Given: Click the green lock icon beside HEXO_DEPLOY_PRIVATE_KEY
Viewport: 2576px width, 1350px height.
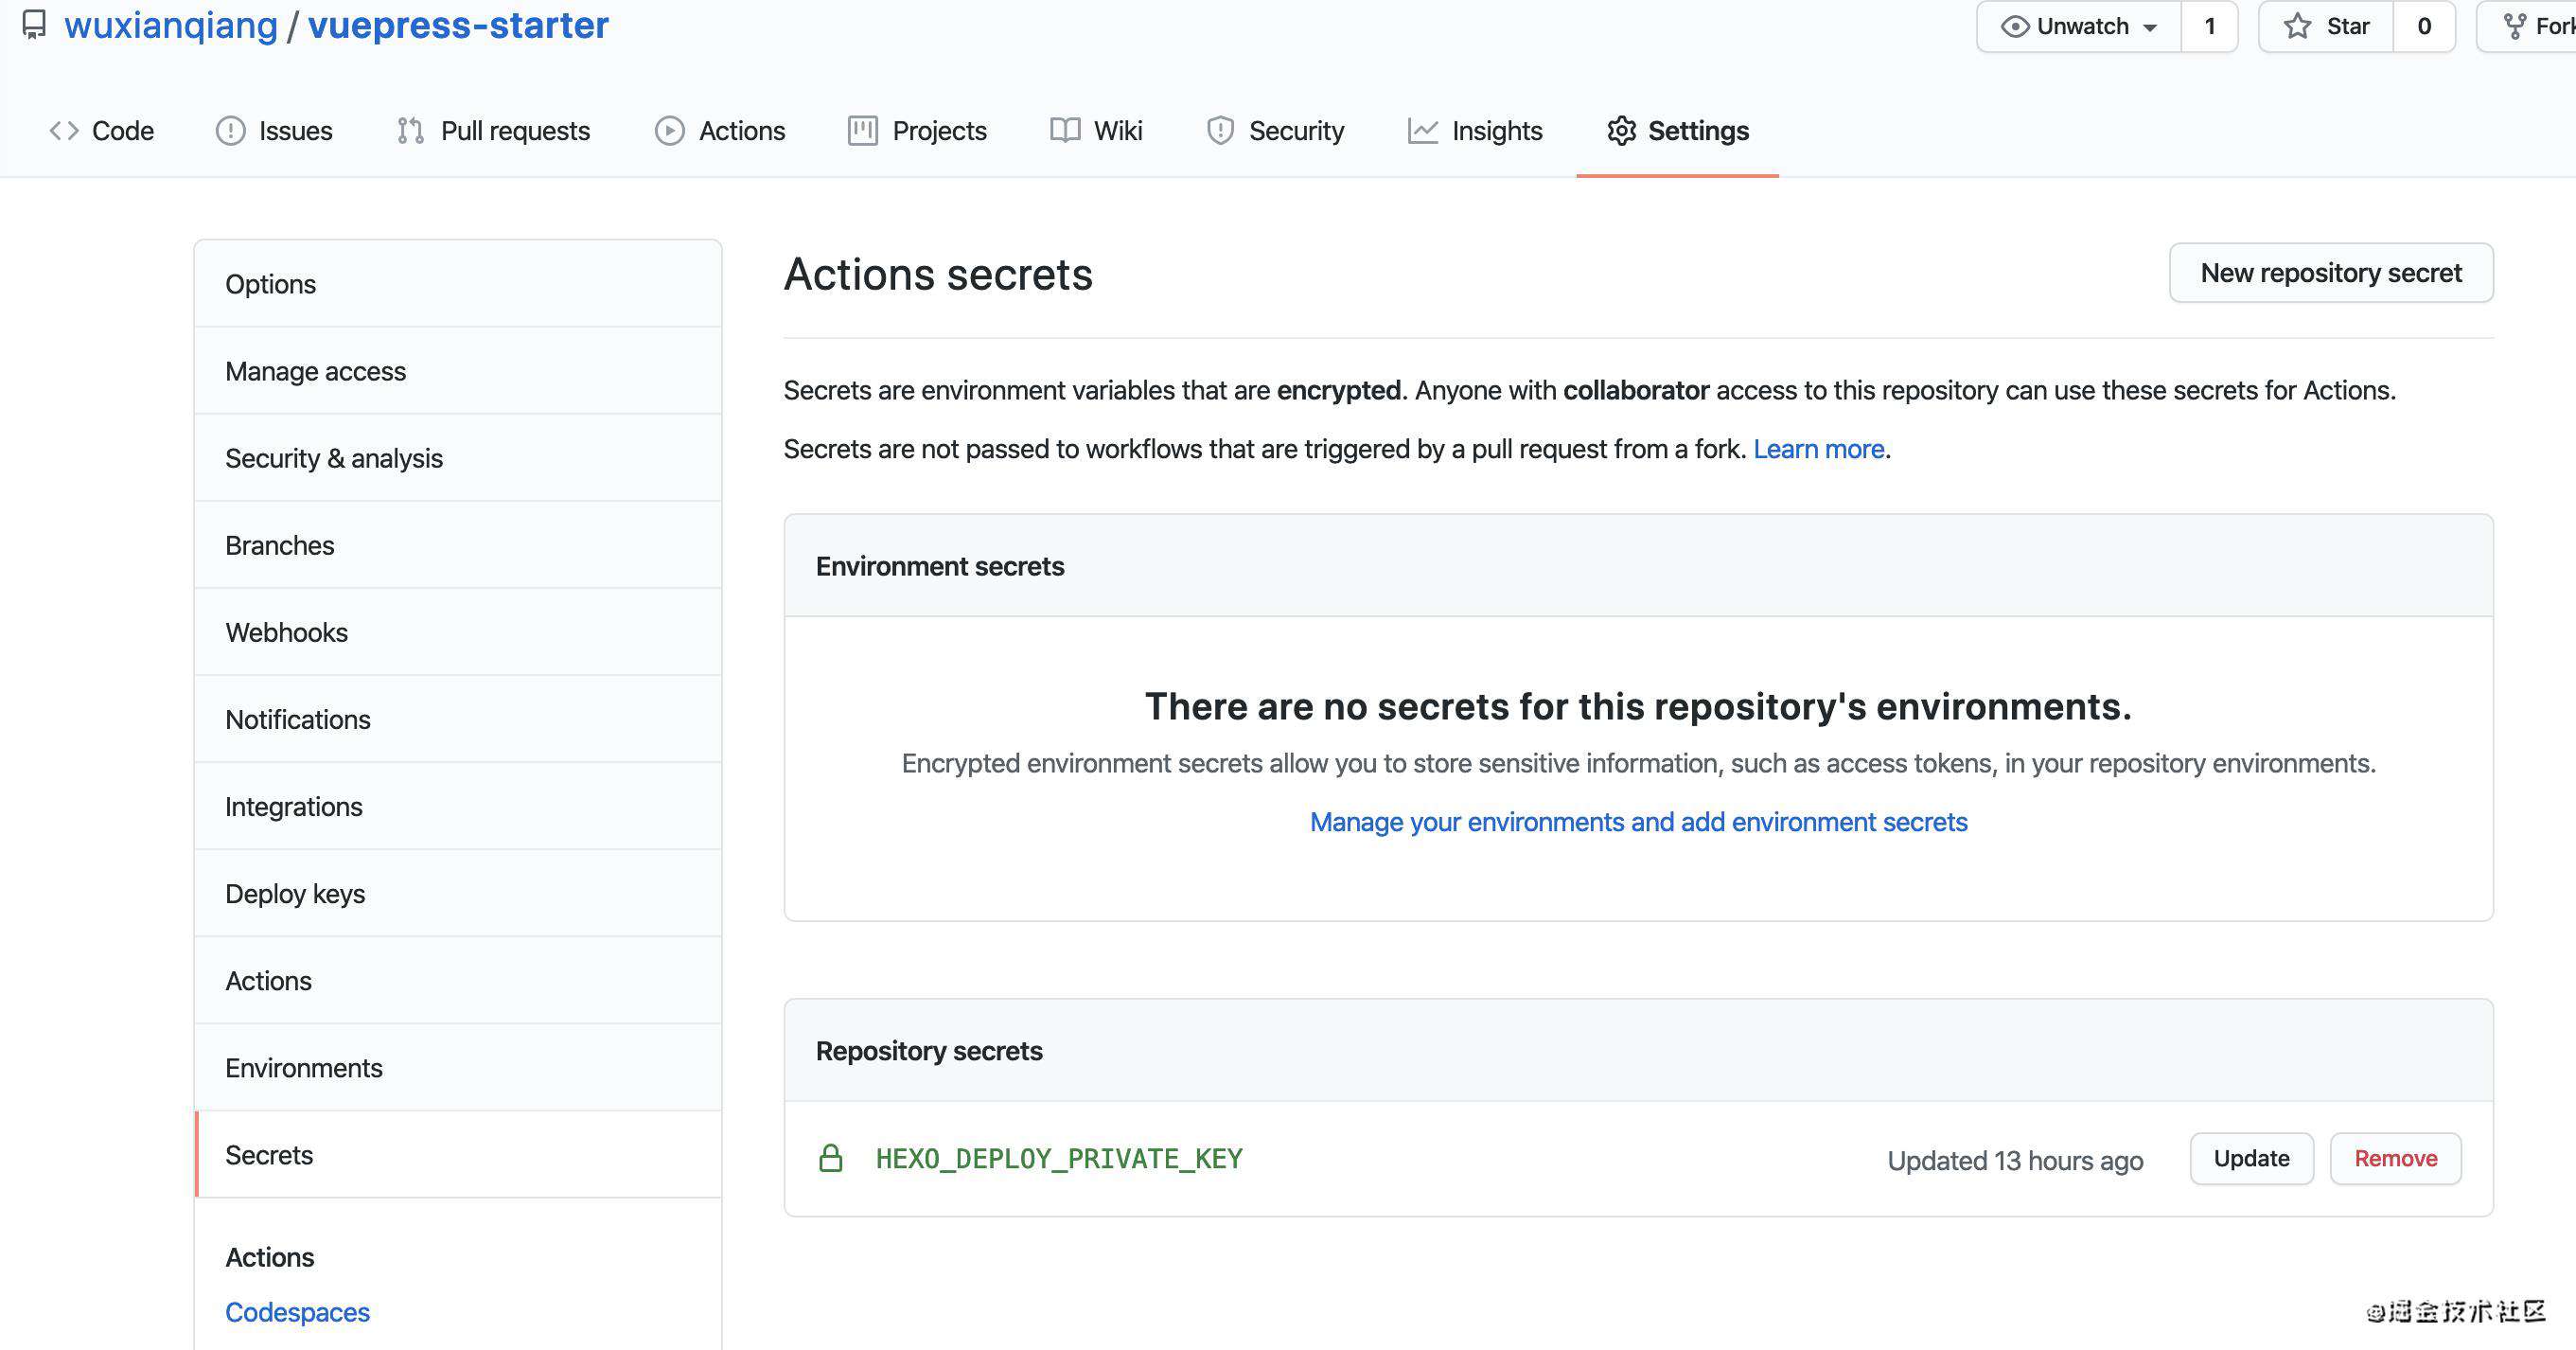Looking at the screenshot, I should [830, 1158].
